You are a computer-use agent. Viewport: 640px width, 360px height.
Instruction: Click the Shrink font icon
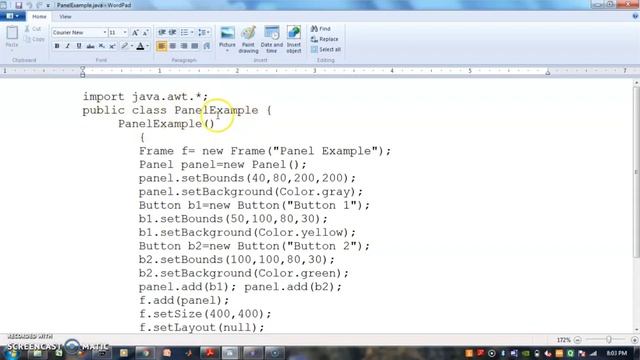(146, 32)
